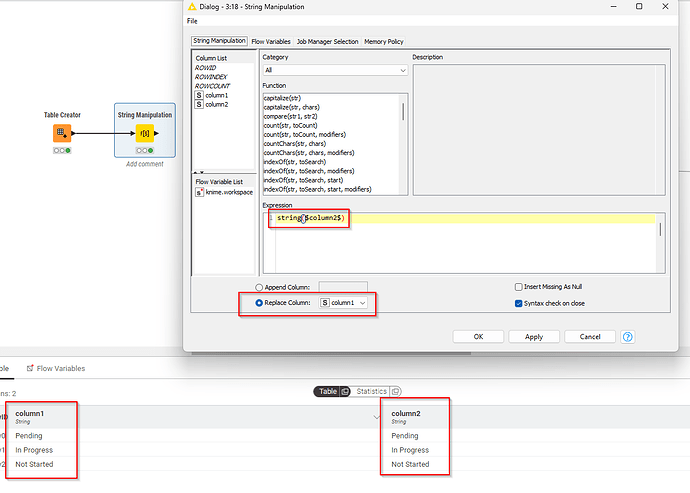Screen dimensions: 690x493
Task: Uncheck Syntax check on close
Action: click(518, 303)
